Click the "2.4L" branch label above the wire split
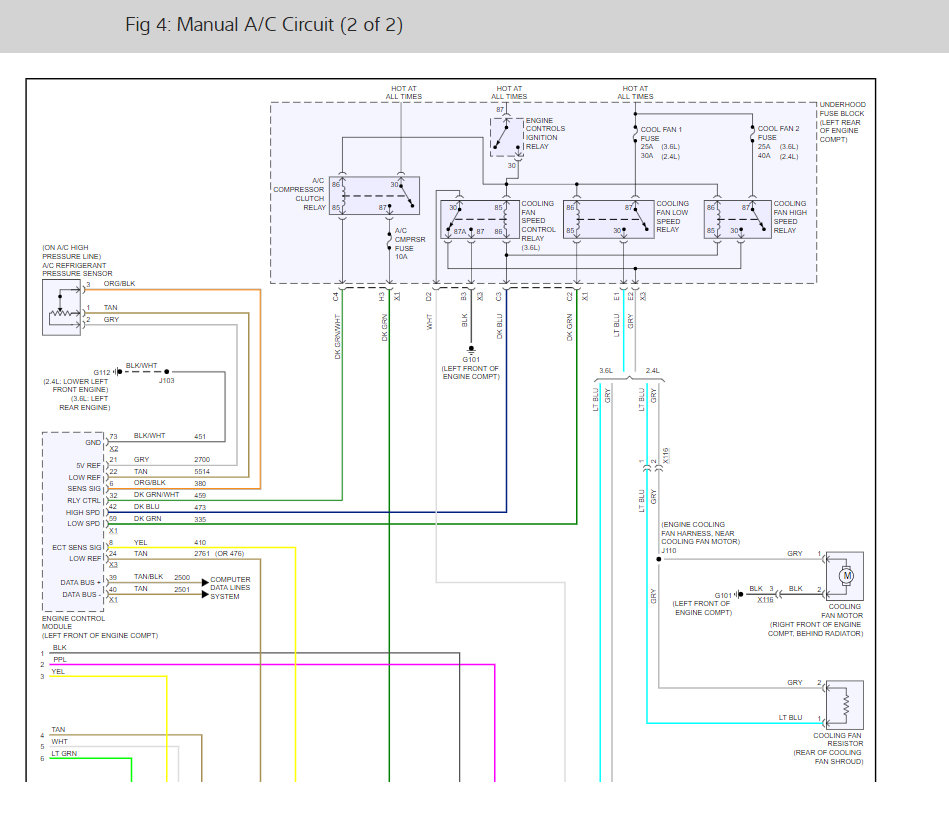Image resolution: width=949 pixels, height=821 pixels. click(x=652, y=370)
